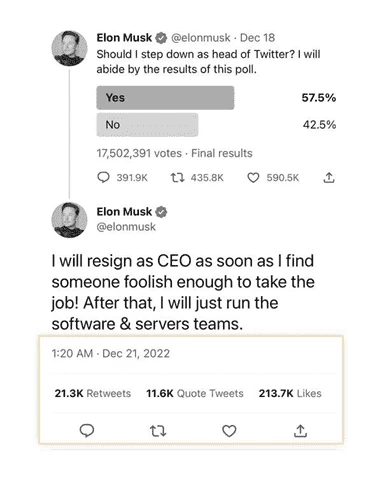Click share icon on the poll tweet
The image size is (382, 478).
click(329, 178)
